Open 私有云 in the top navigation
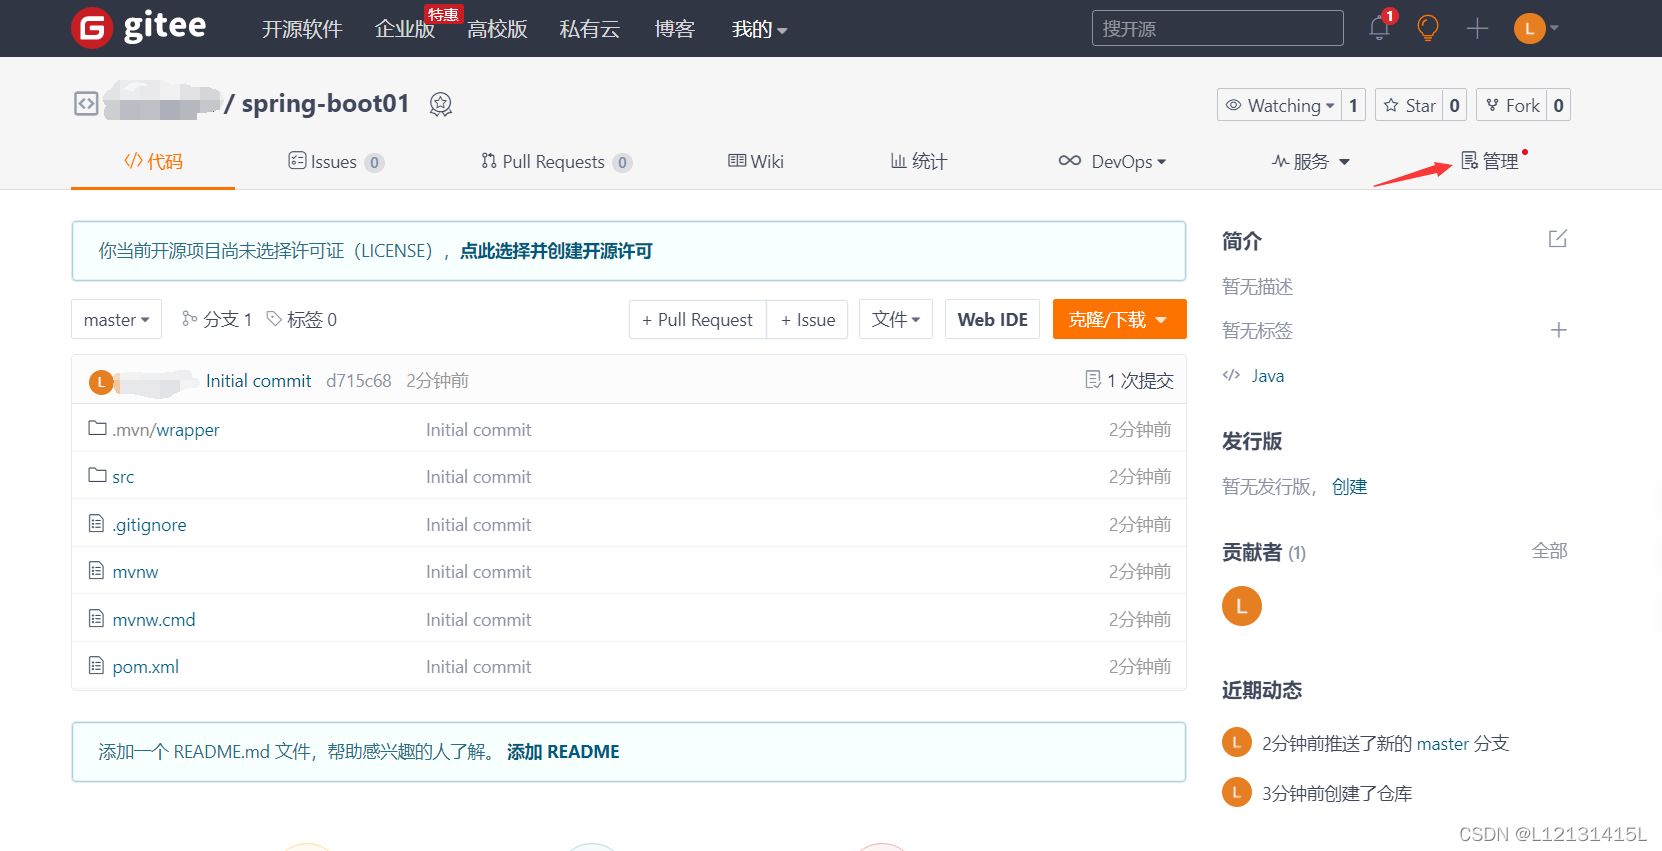This screenshot has width=1662, height=851. pos(589,29)
